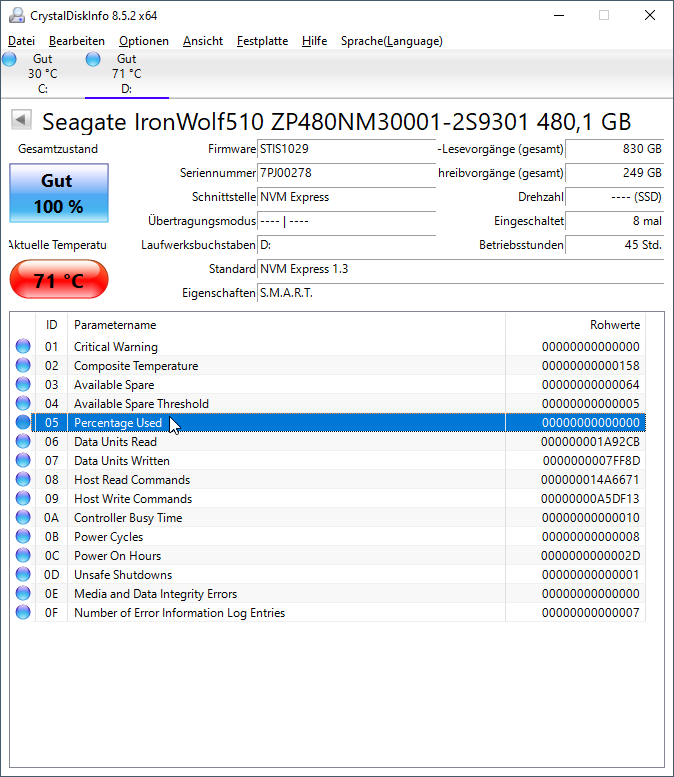Click the previous disk arrow button
This screenshot has height=777, width=674.
(21, 119)
